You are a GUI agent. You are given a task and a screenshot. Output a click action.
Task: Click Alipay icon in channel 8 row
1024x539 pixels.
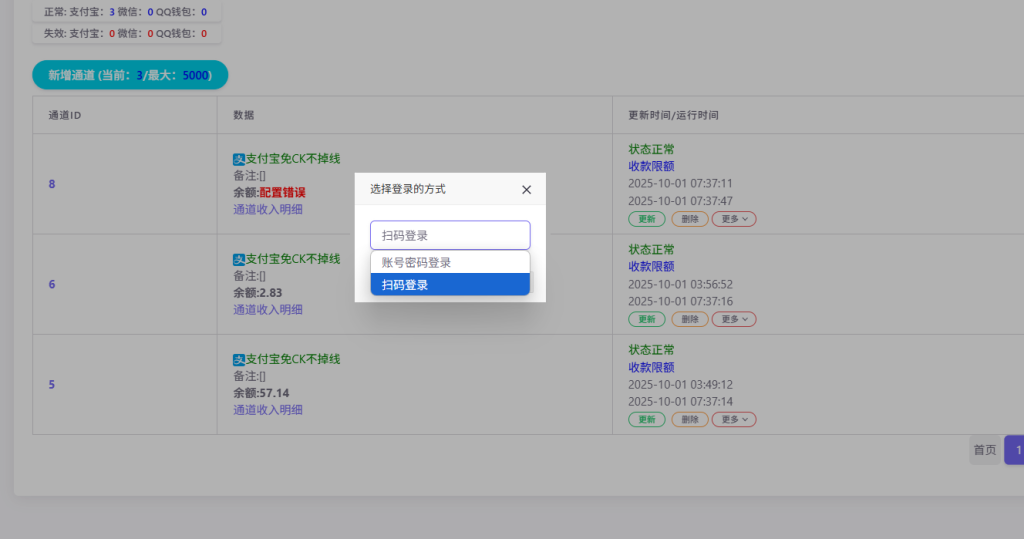(x=239, y=159)
